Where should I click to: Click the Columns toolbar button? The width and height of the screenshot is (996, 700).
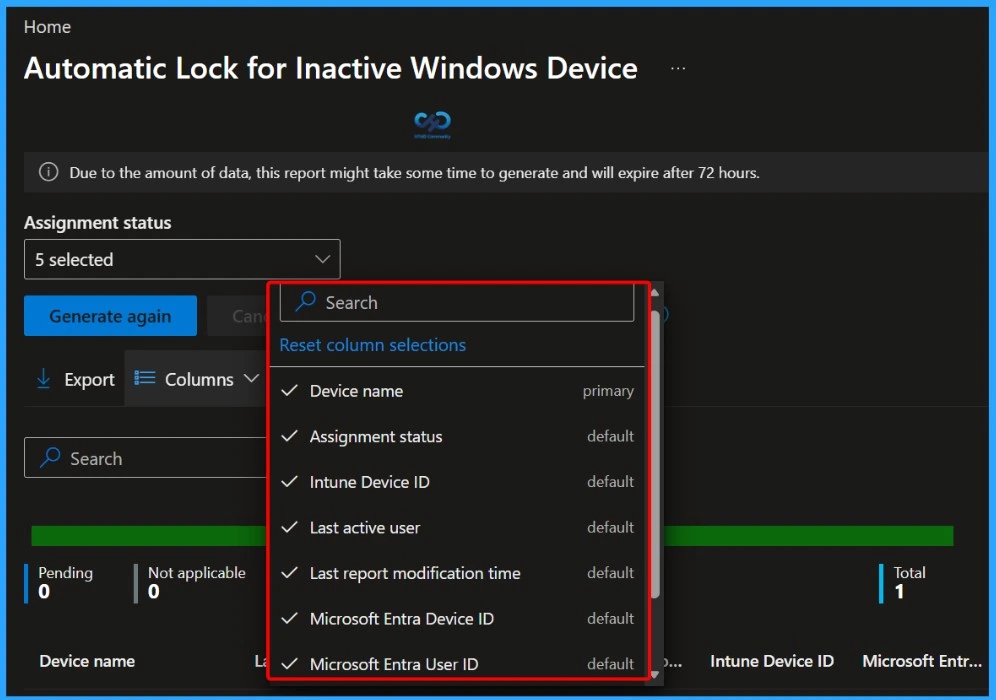[x=196, y=379]
